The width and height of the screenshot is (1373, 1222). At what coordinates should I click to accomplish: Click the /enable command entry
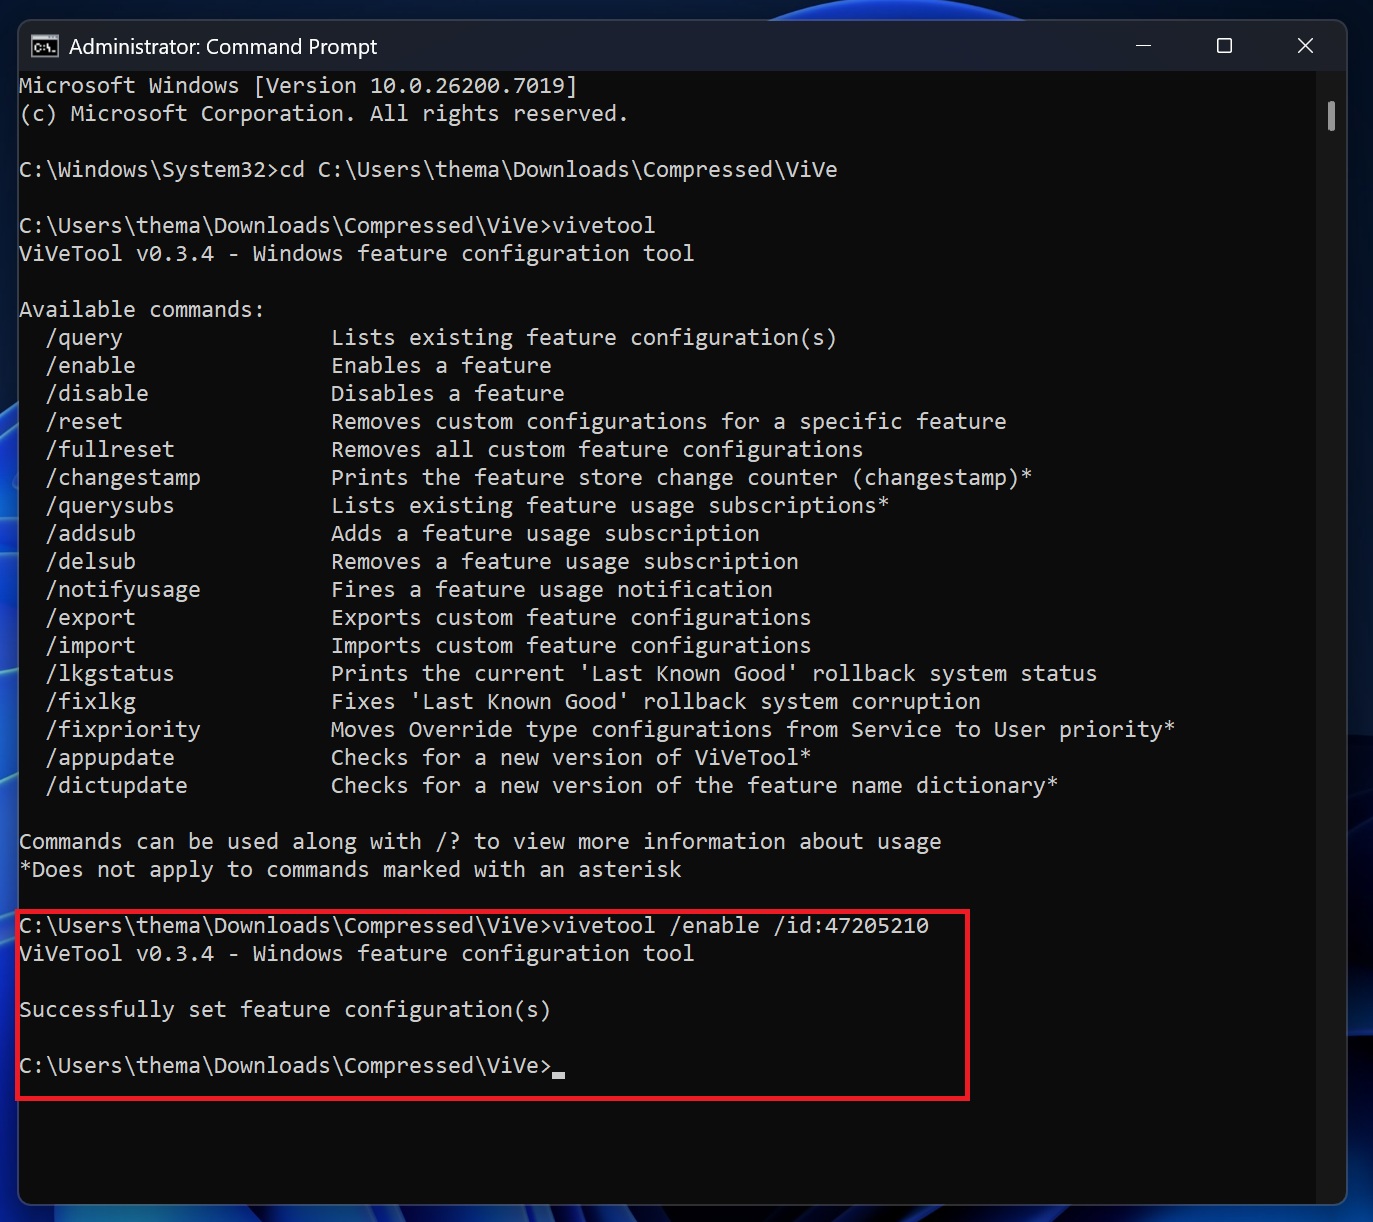tap(91, 365)
